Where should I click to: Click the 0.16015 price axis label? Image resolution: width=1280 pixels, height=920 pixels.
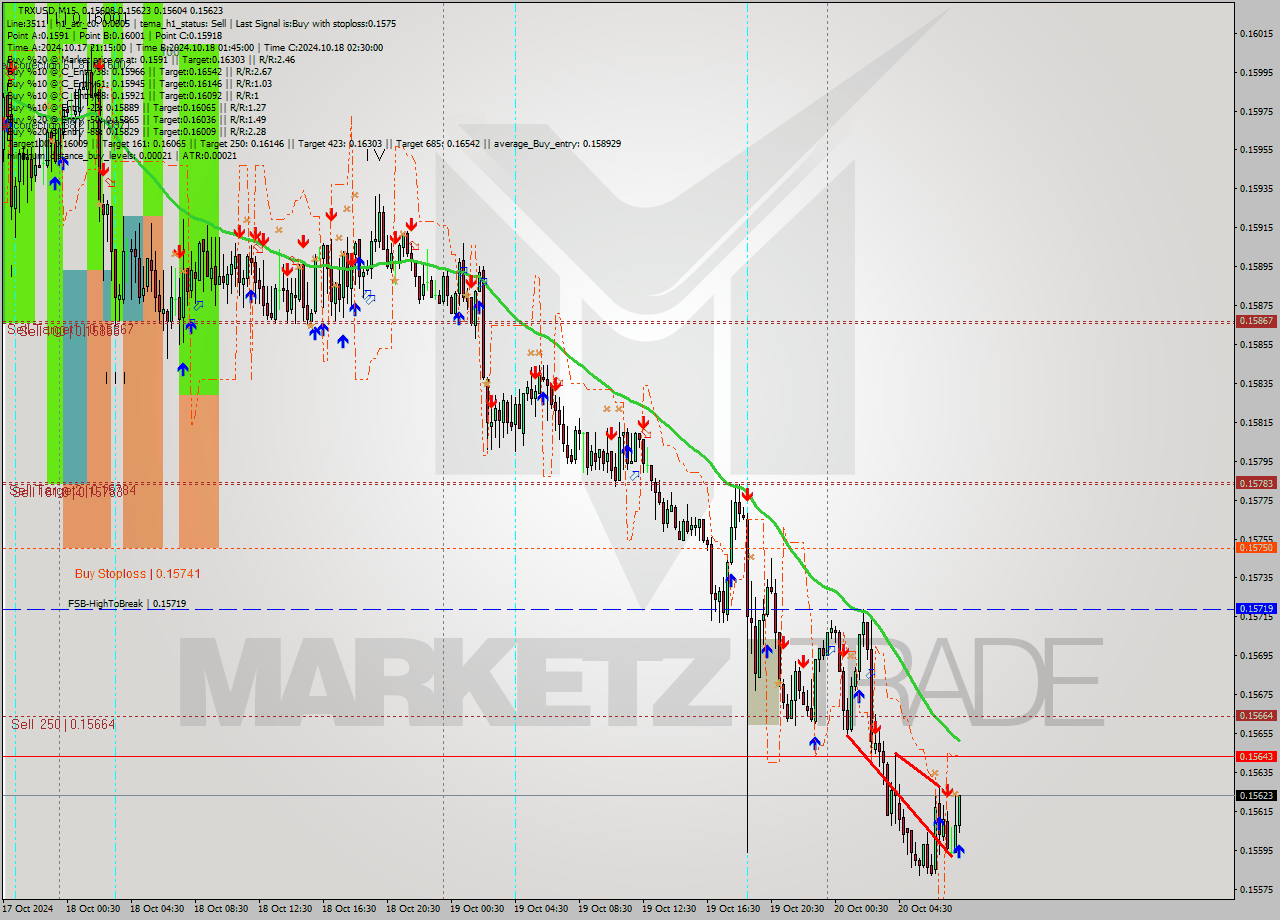(x=1256, y=33)
